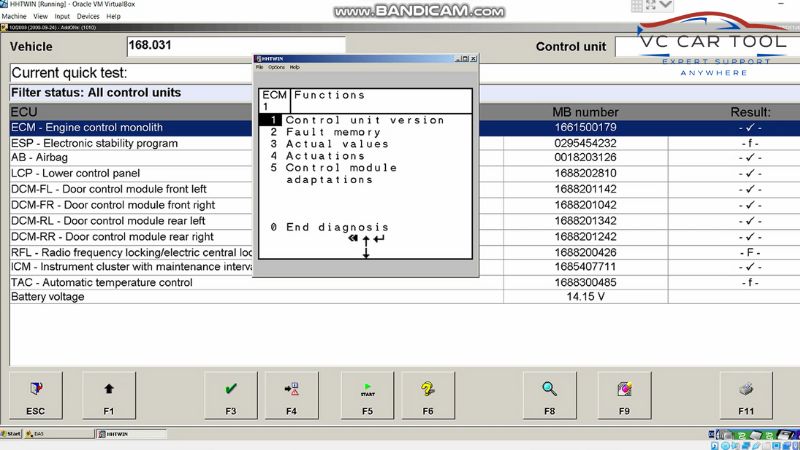Screen dimensions: 800x450
Task: Open Help menu in HHTWIN window
Action: (x=294, y=67)
